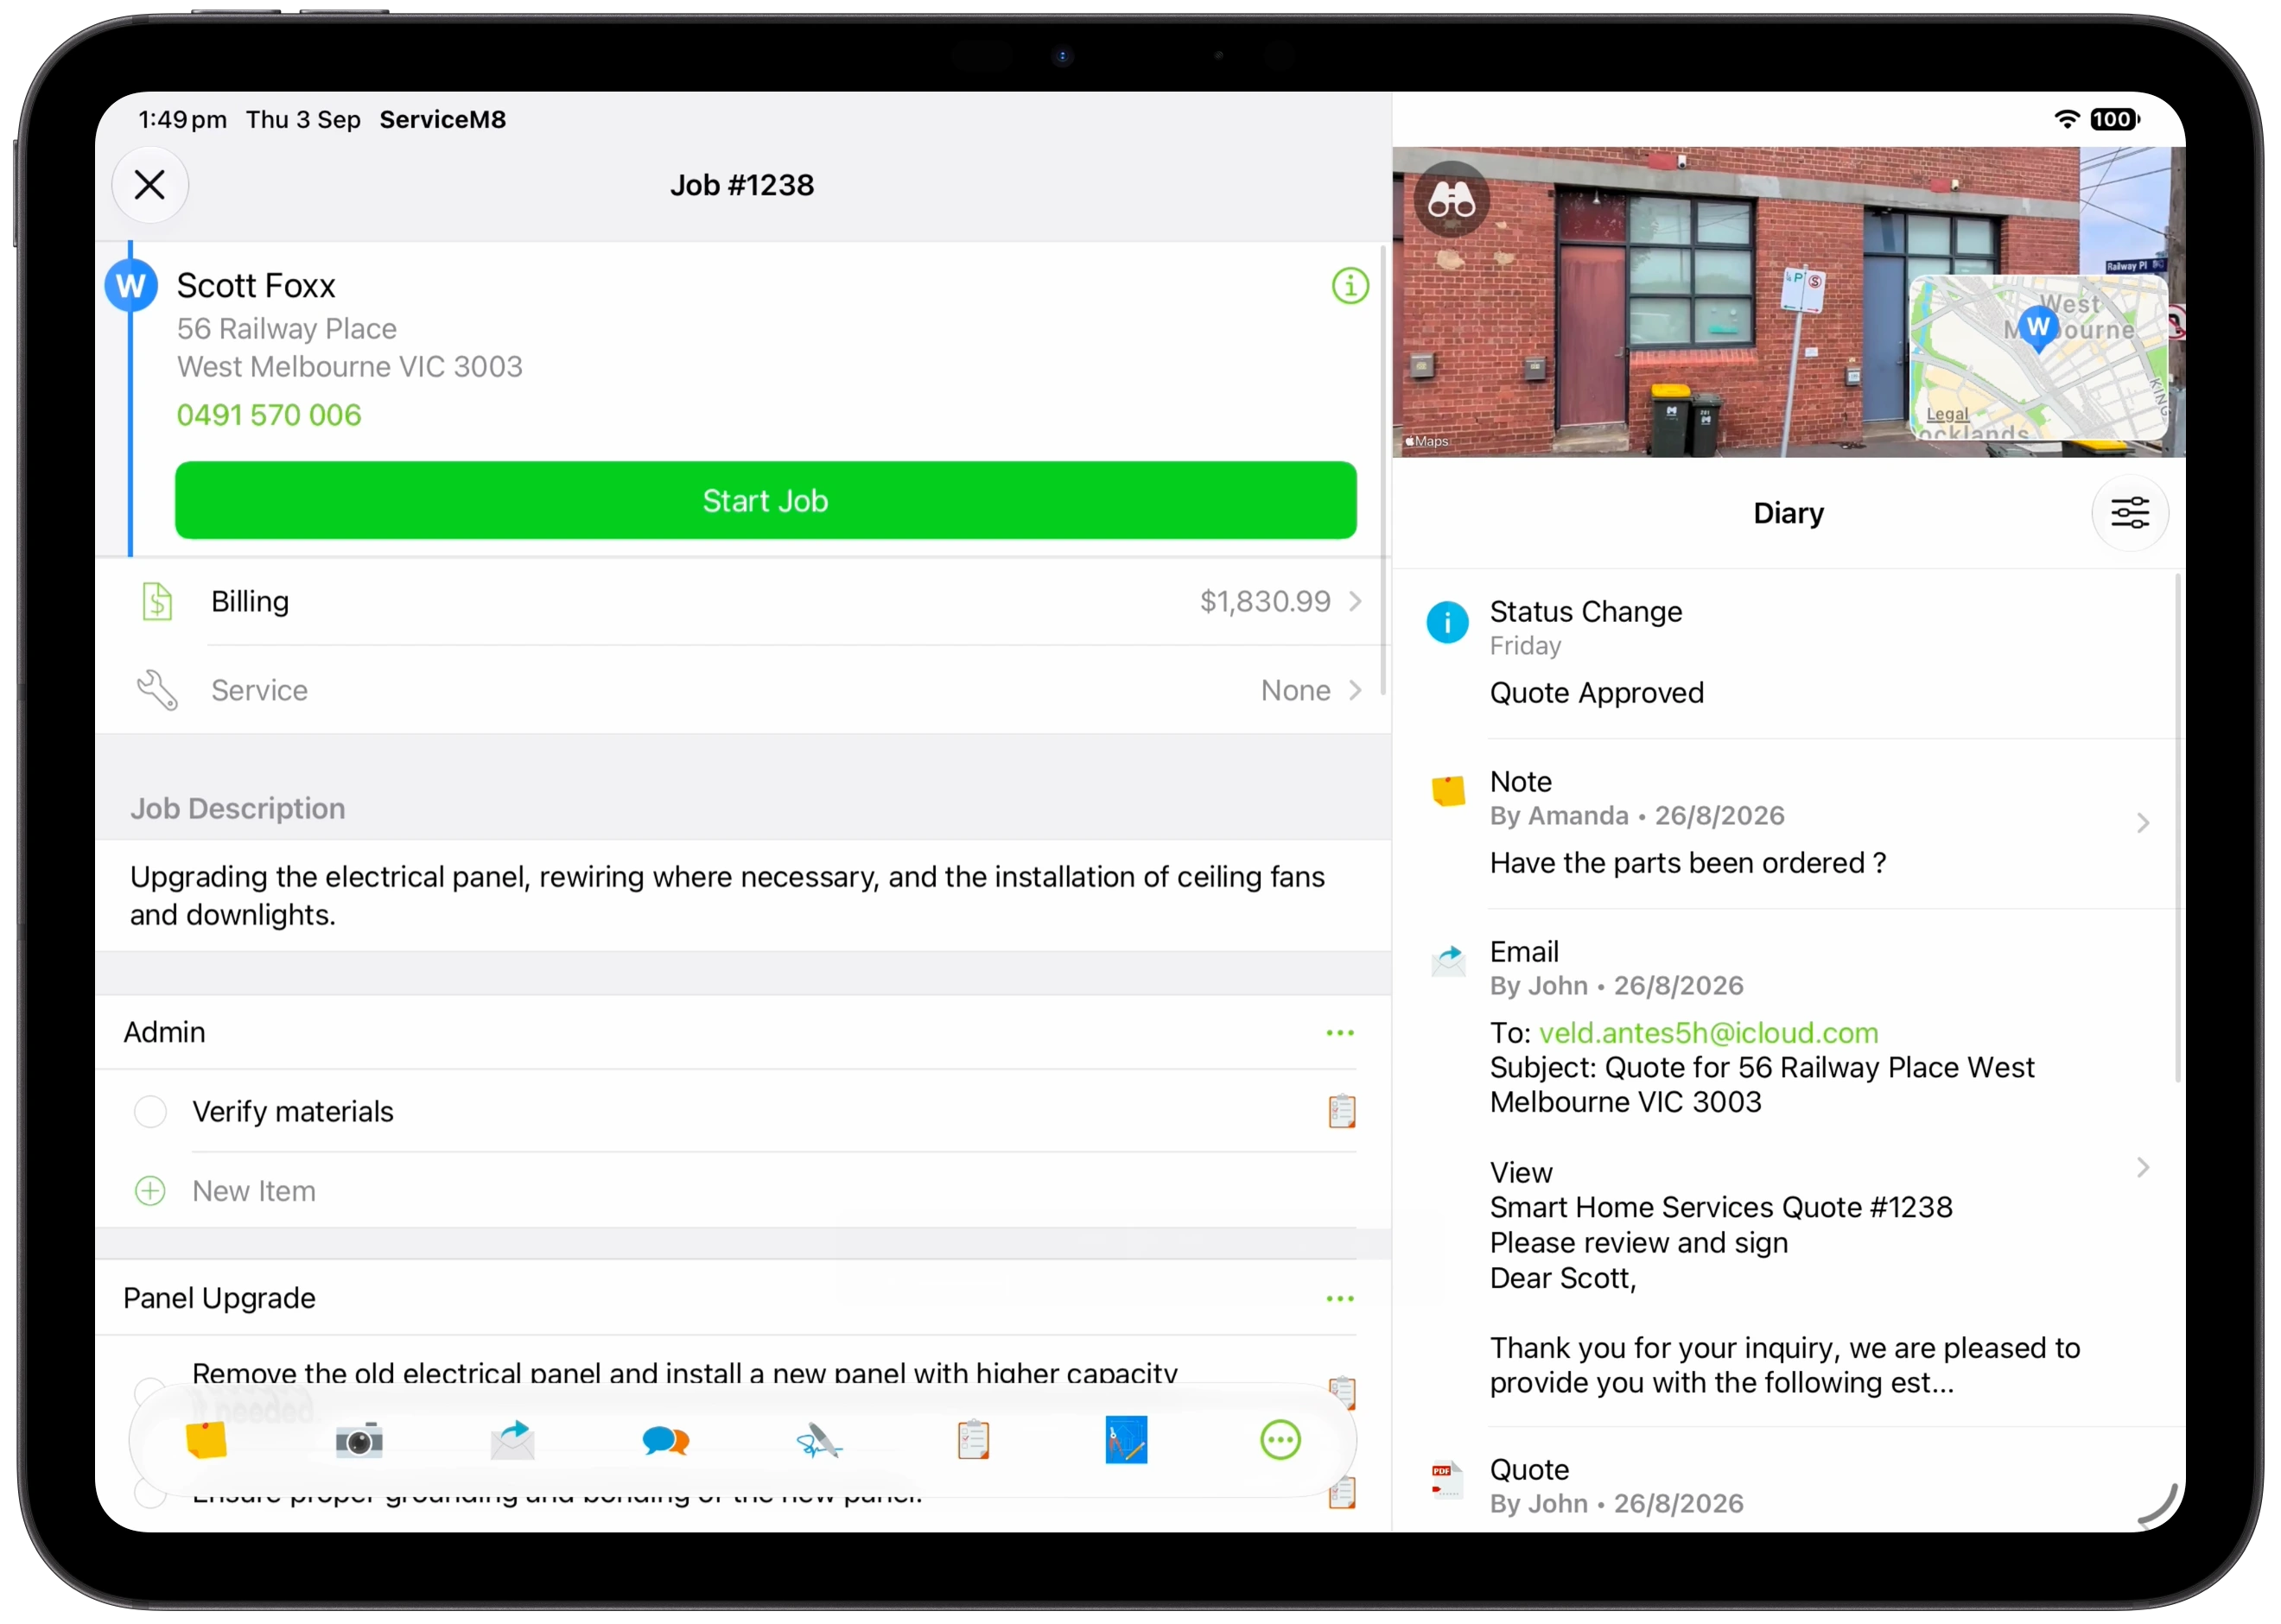This screenshot has width=2281, height=1624.
Task: View client info via green info icon
Action: [x=1350, y=286]
